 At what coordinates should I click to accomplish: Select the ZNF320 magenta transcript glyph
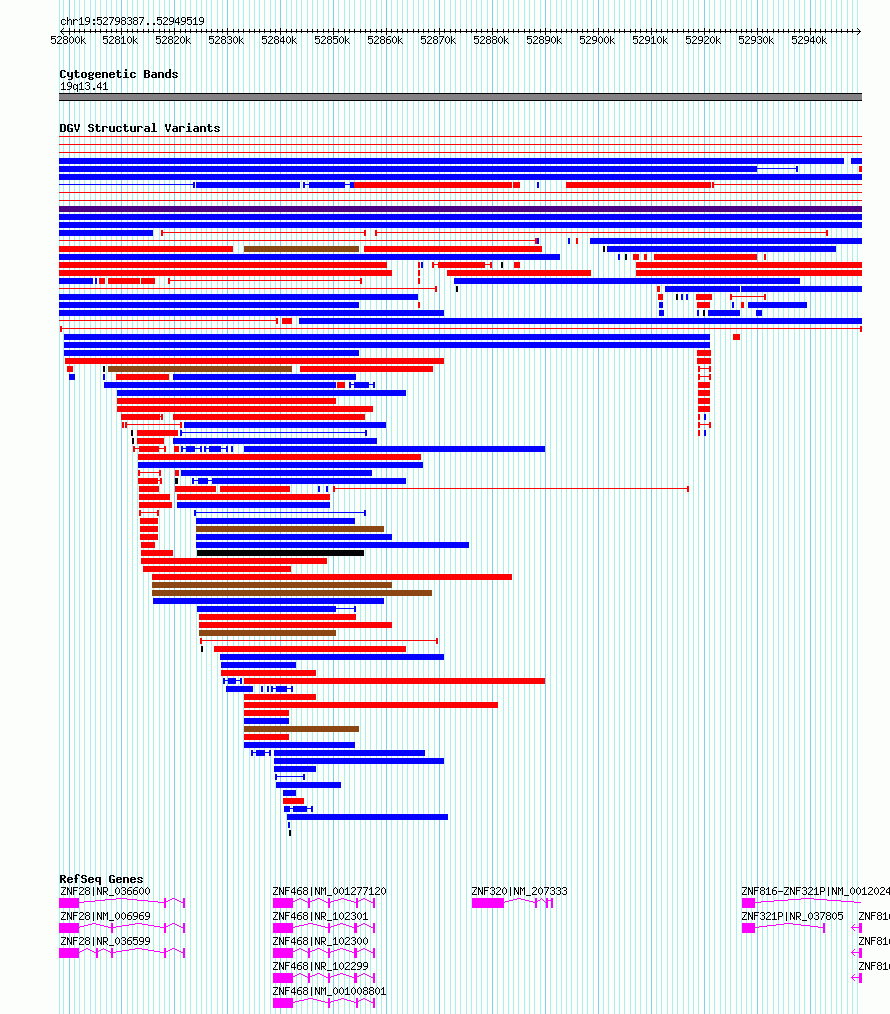[512, 903]
